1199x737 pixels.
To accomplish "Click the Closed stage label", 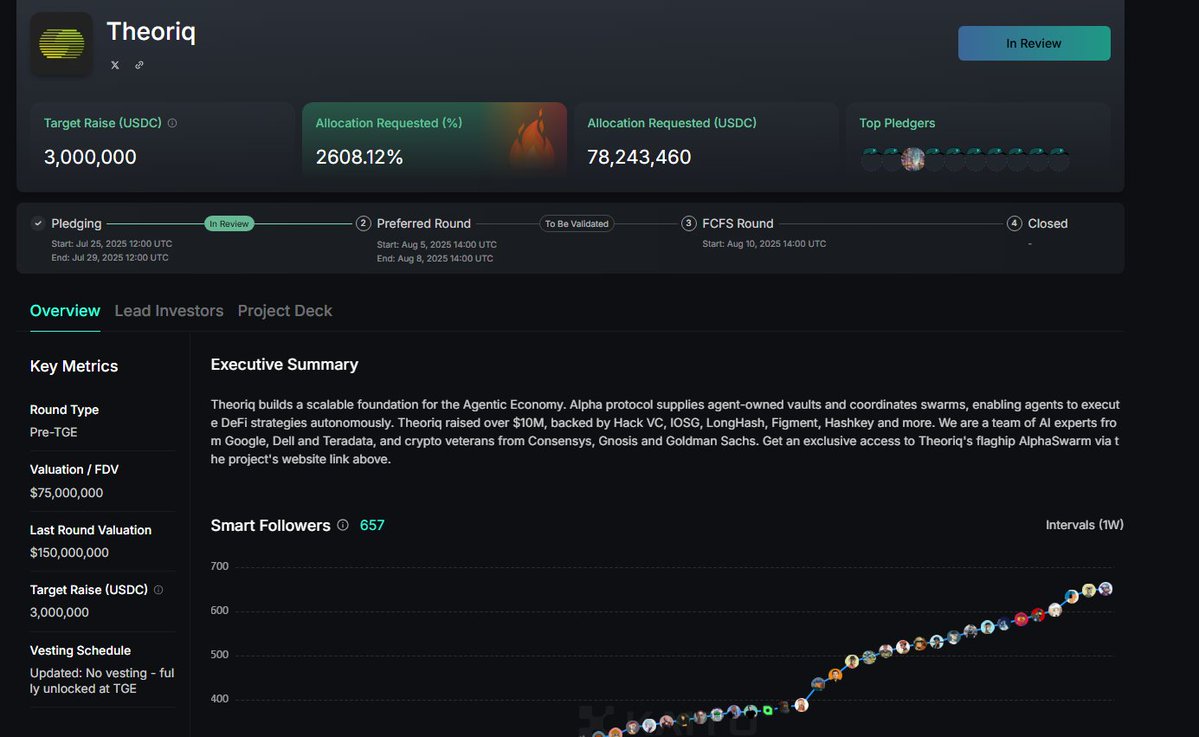I will tap(1048, 223).
